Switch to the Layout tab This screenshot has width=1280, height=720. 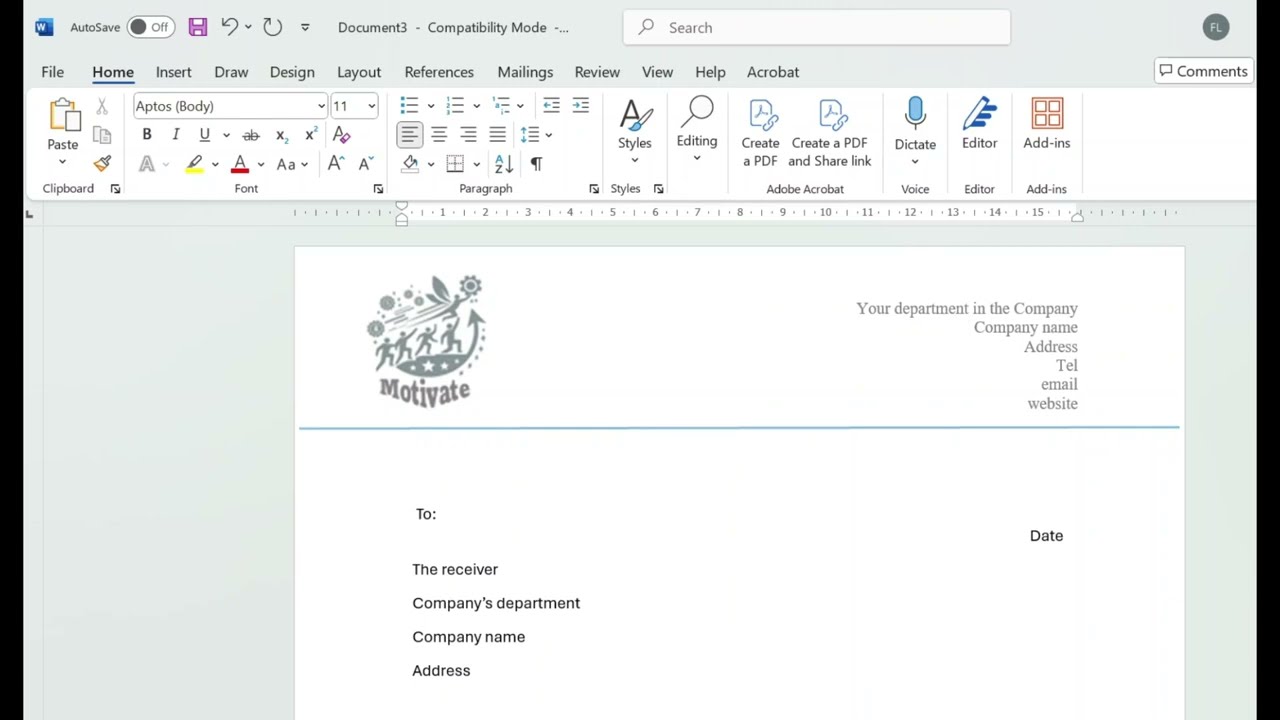point(359,72)
